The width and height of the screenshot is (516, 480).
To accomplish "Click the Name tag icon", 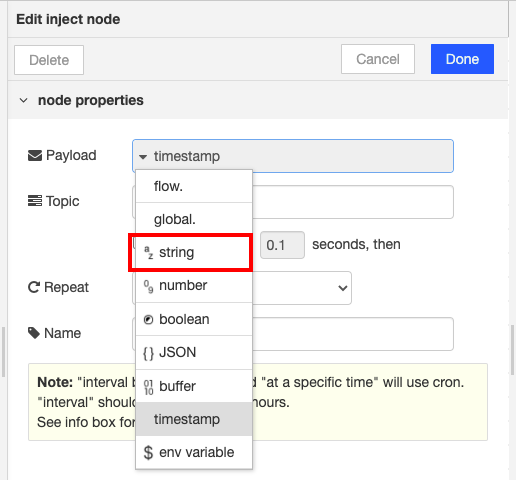I will 34,333.
